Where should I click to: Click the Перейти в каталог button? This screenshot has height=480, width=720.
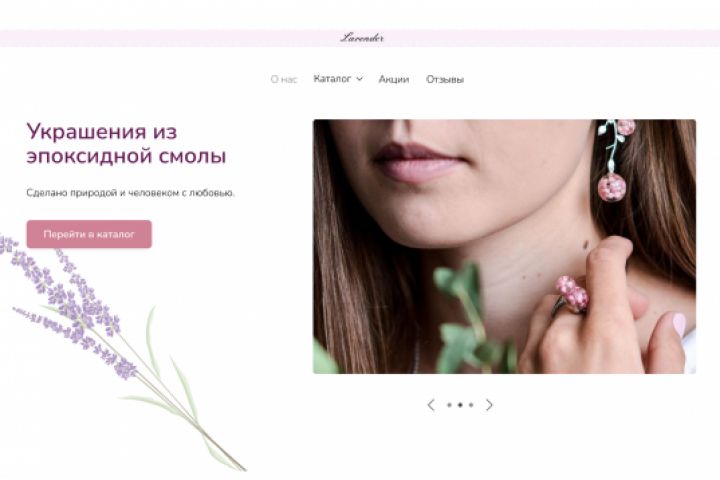(x=89, y=234)
